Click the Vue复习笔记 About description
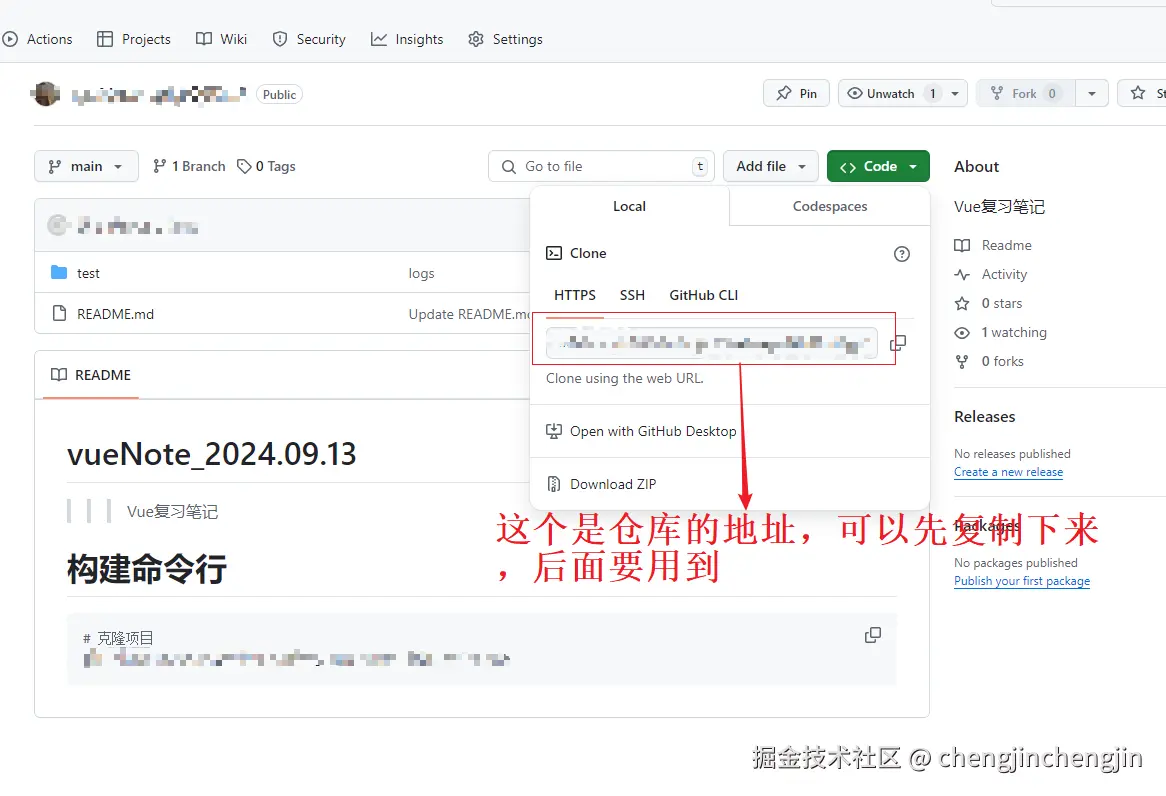1166x796 pixels. click(999, 207)
